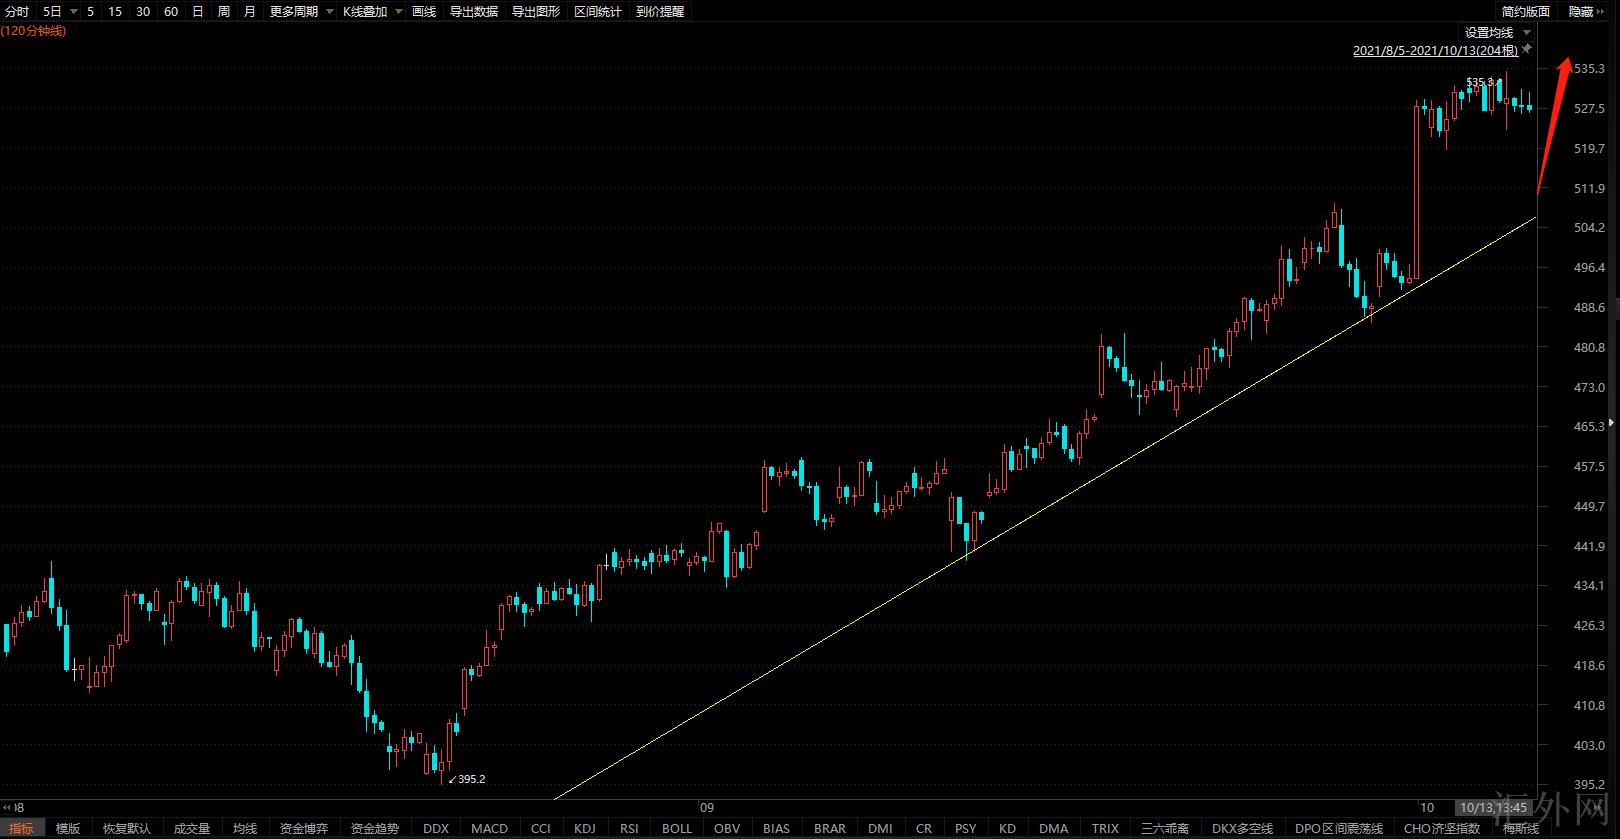Toggle the 分时 intraday view
The image size is (1620, 839).
pyautogui.click(x=17, y=12)
